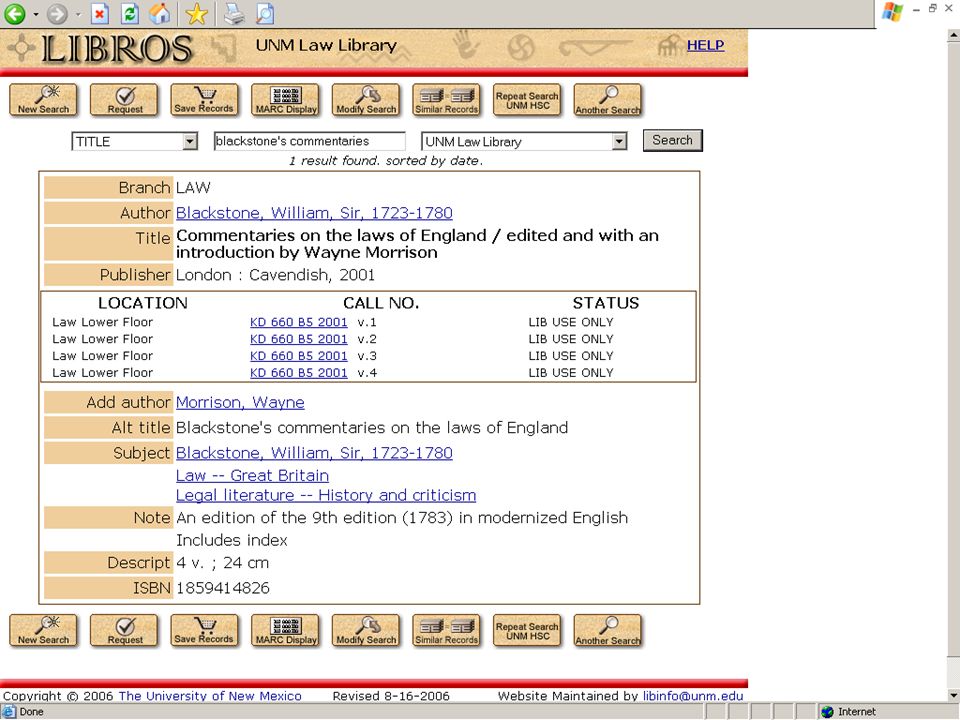
Task: Click the top Request button
Action: [x=124, y=100]
